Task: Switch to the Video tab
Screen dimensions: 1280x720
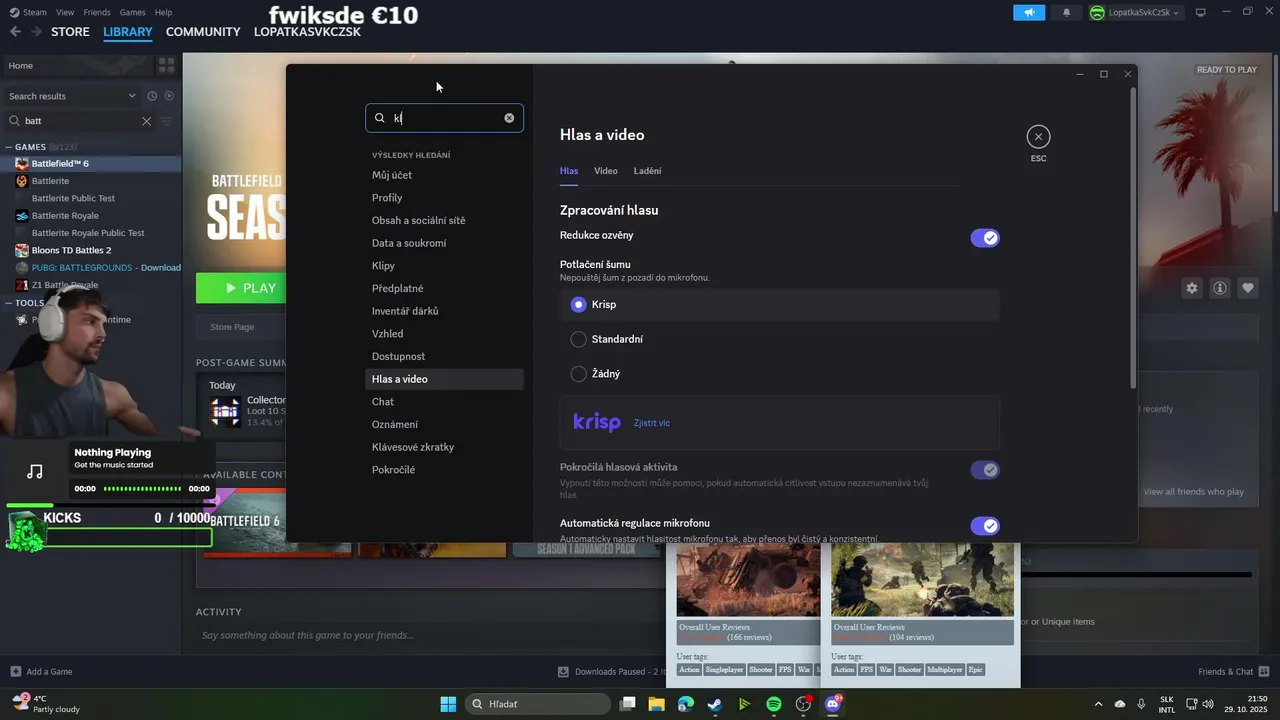Action: [x=606, y=171]
